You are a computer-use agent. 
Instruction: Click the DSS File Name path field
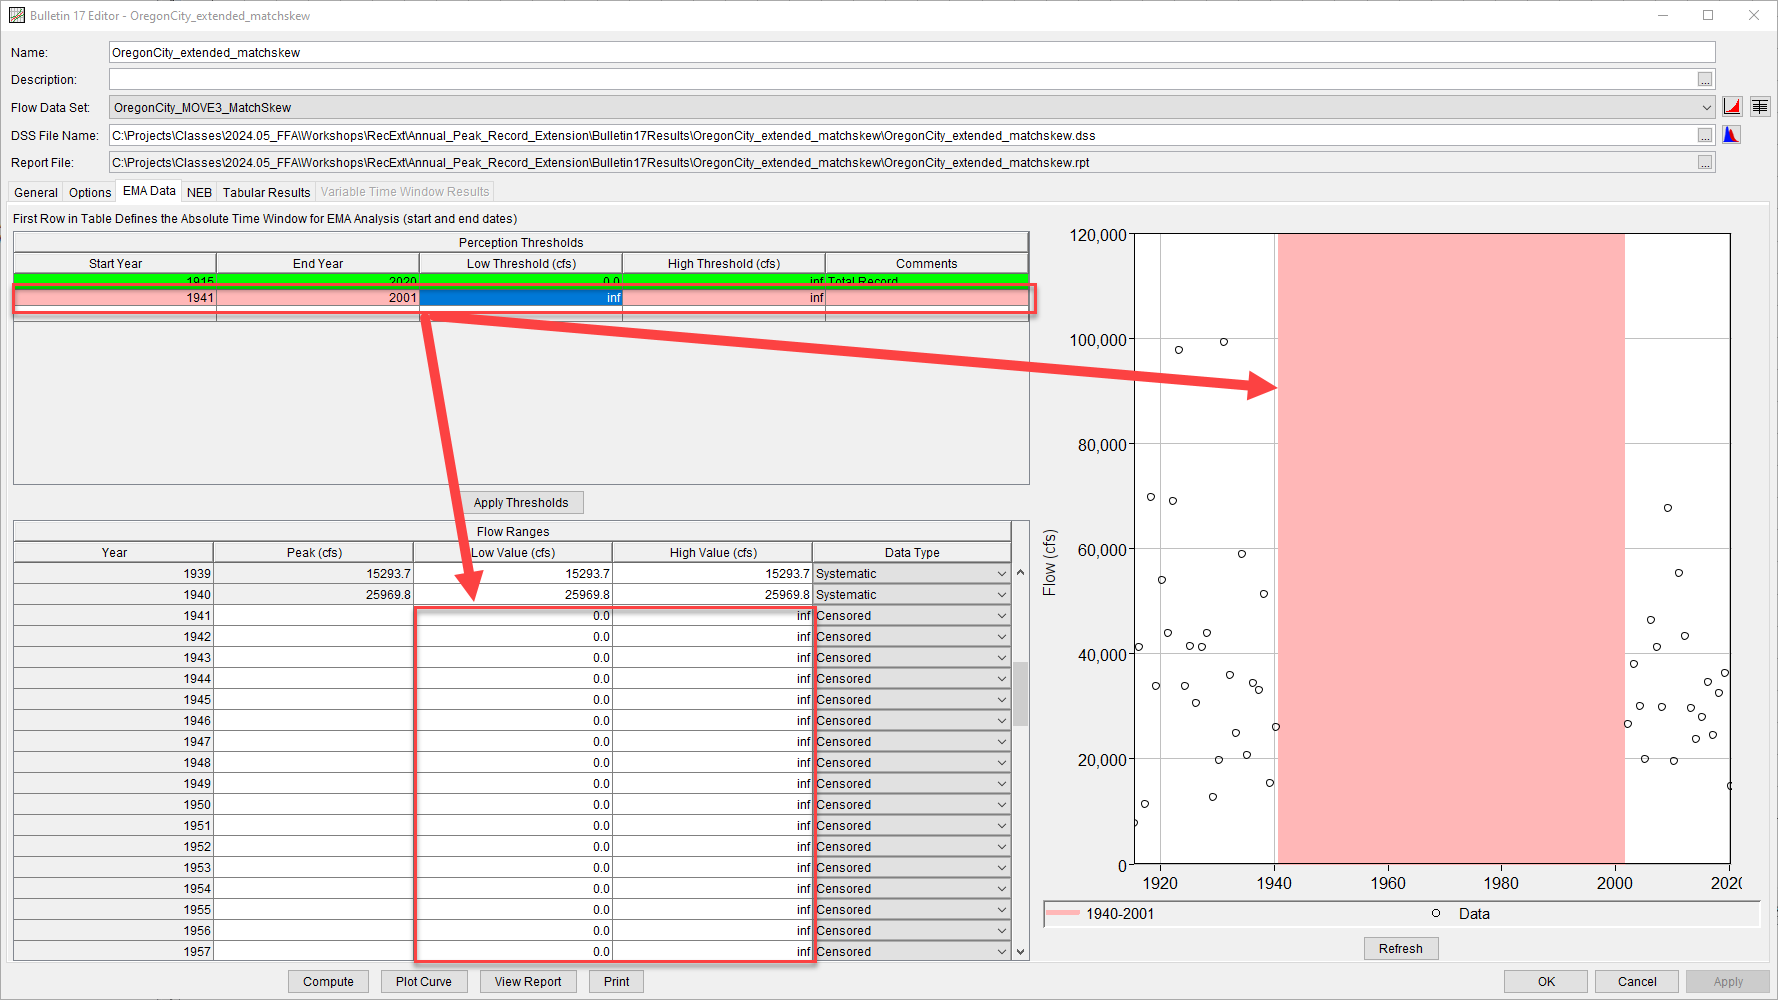[902, 135]
